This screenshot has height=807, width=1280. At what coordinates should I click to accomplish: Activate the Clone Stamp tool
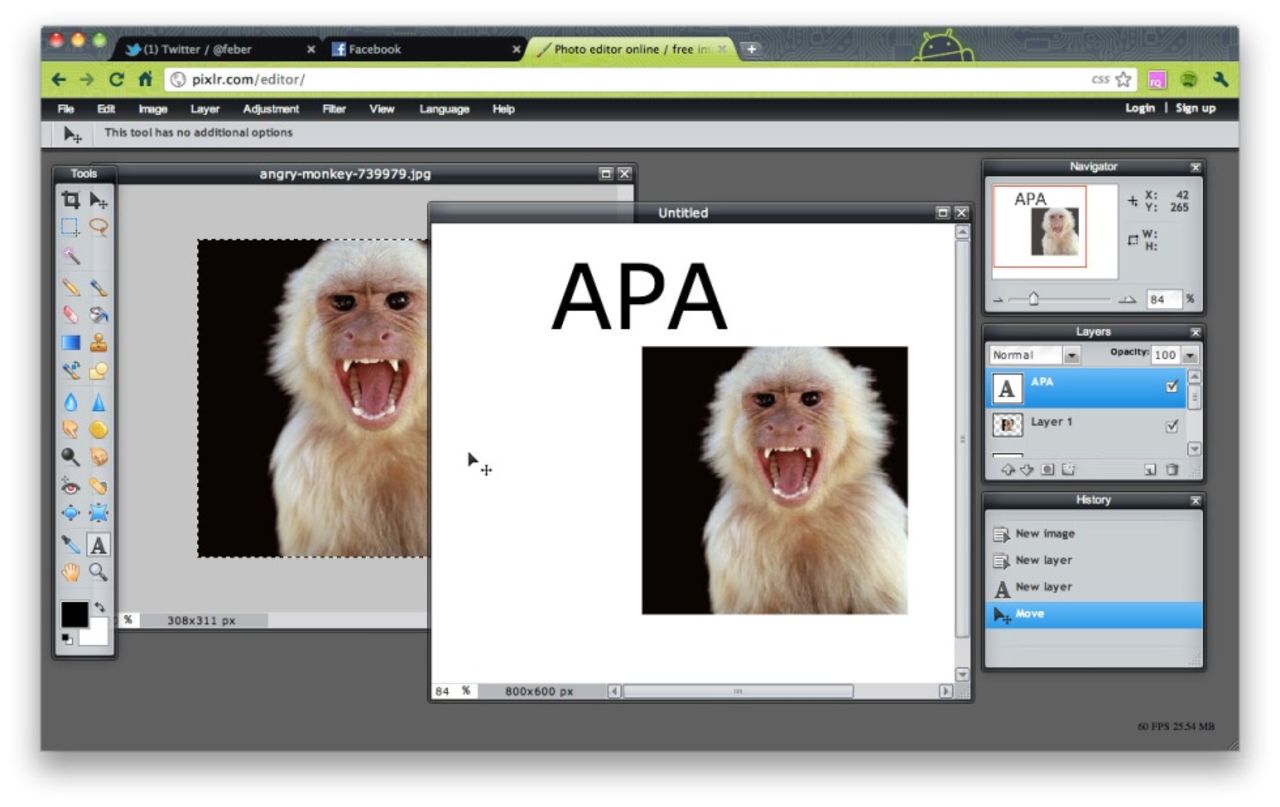[x=98, y=343]
